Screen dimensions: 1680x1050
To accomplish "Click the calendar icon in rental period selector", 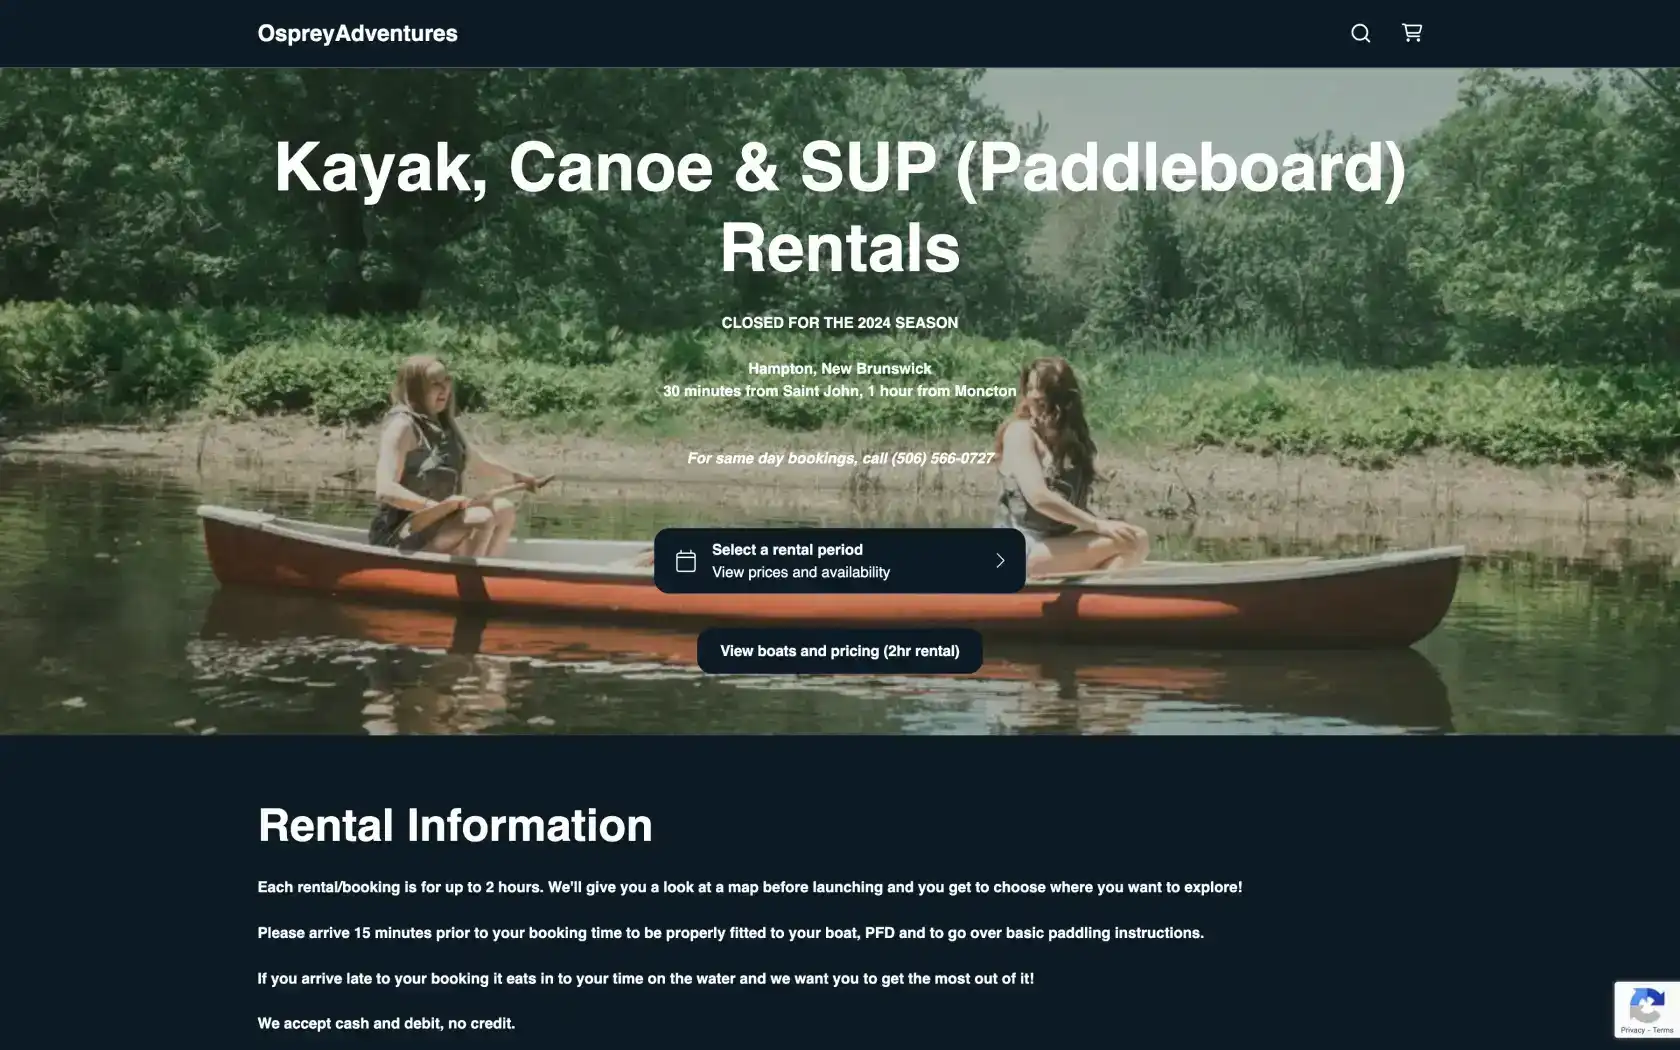I will [x=686, y=561].
